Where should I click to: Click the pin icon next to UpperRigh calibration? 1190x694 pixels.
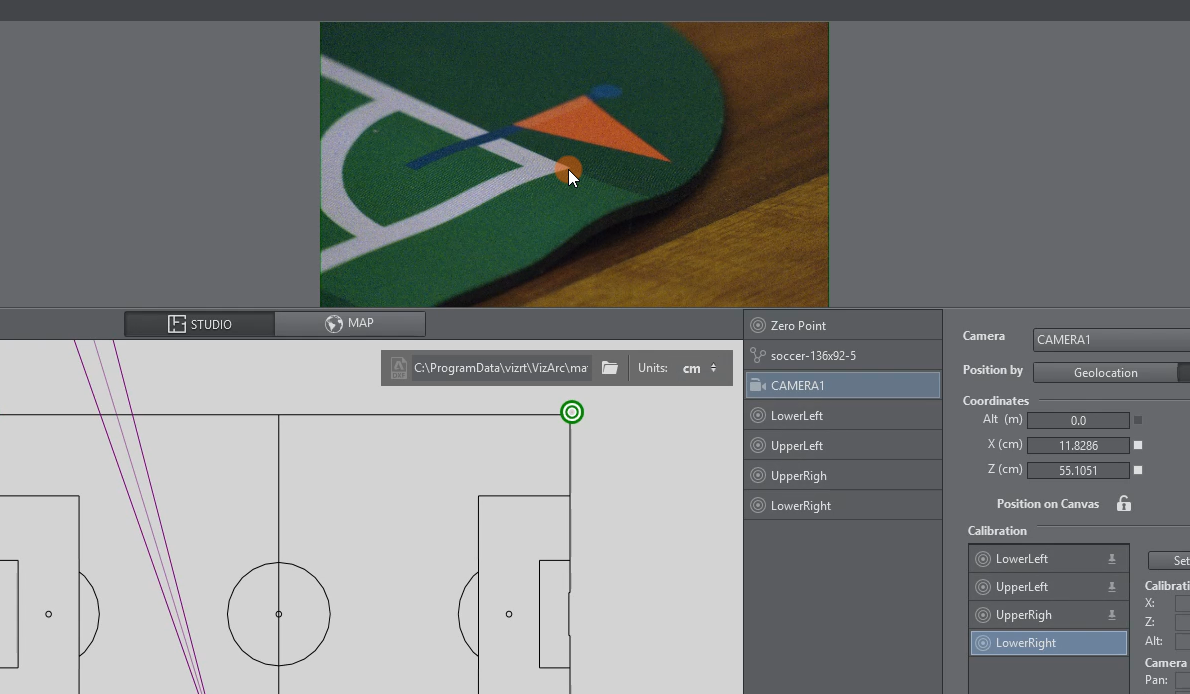pyautogui.click(x=1111, y=615)
